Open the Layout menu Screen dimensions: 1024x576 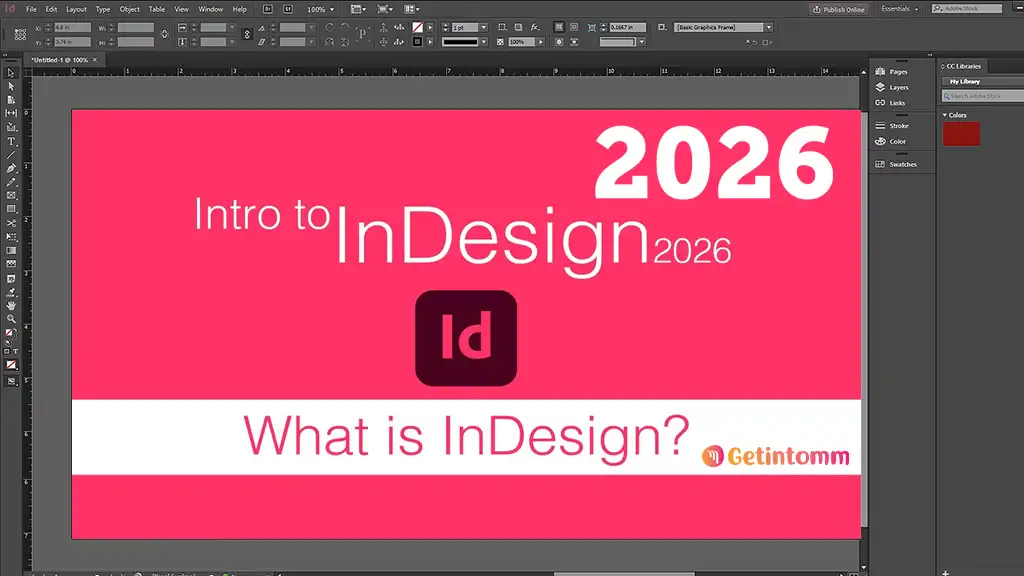(76, 9)
